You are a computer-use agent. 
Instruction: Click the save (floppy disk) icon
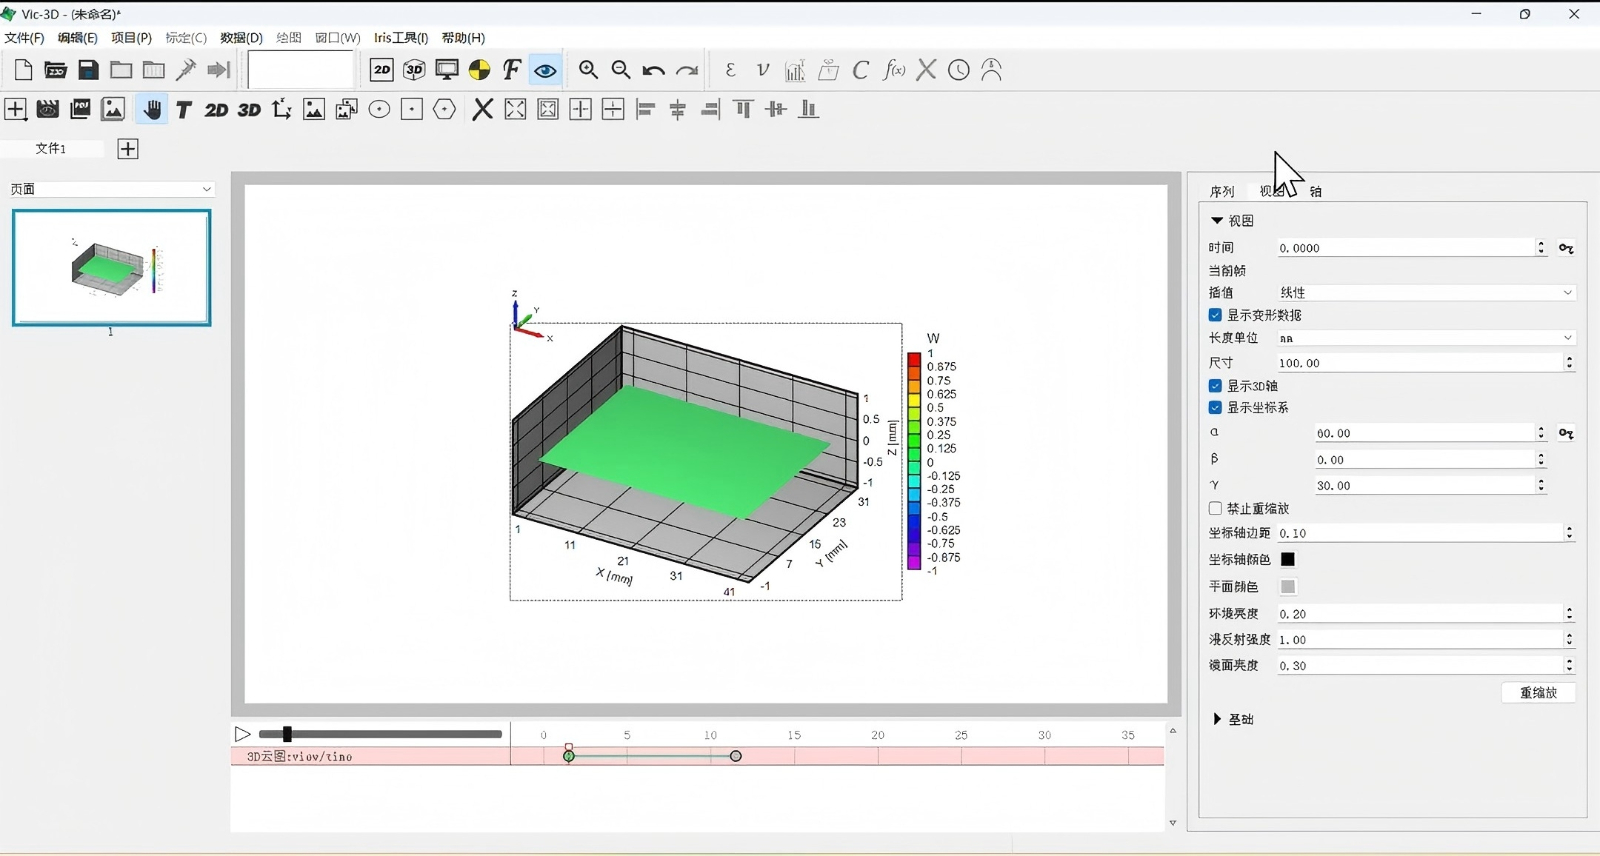[x=88, y=70]
